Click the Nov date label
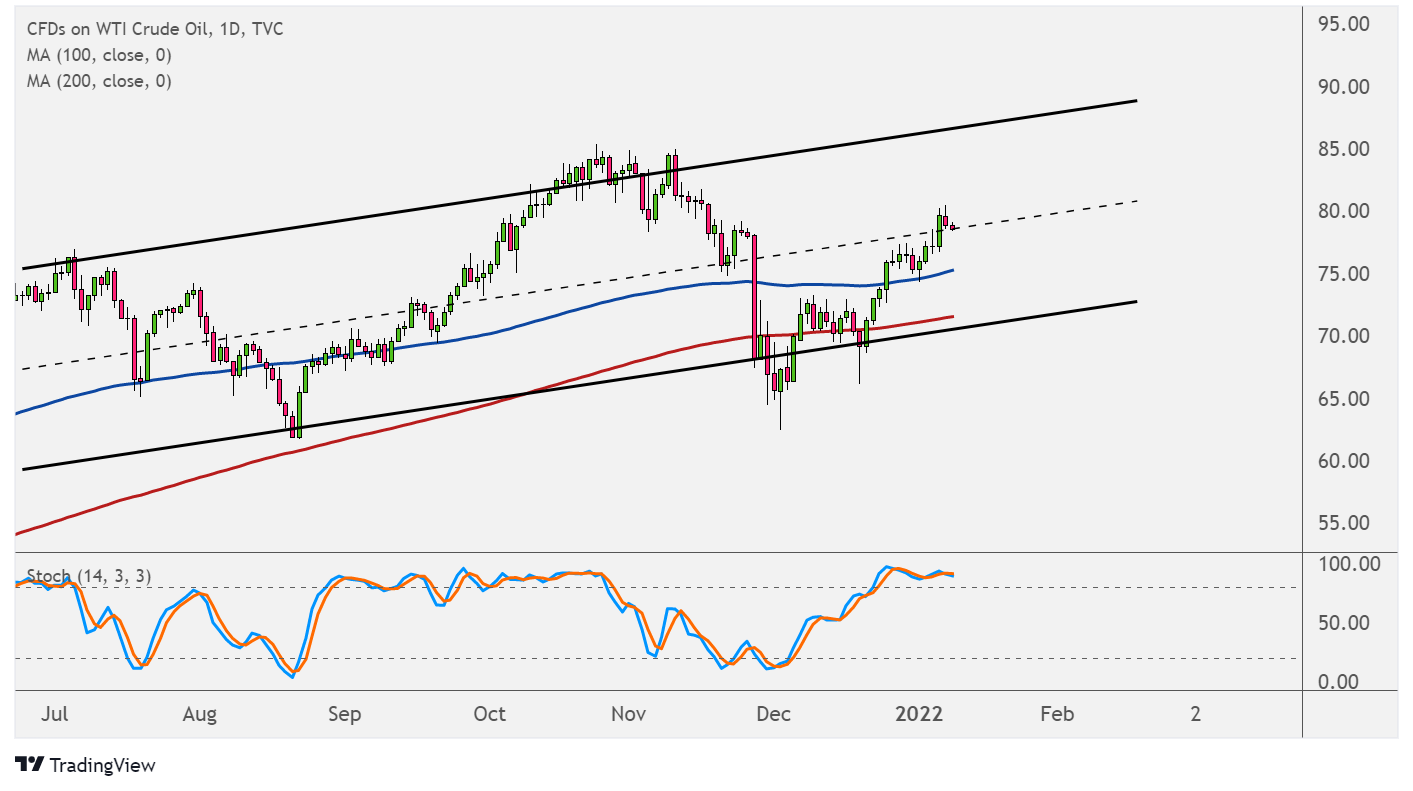 pos(627,714)
